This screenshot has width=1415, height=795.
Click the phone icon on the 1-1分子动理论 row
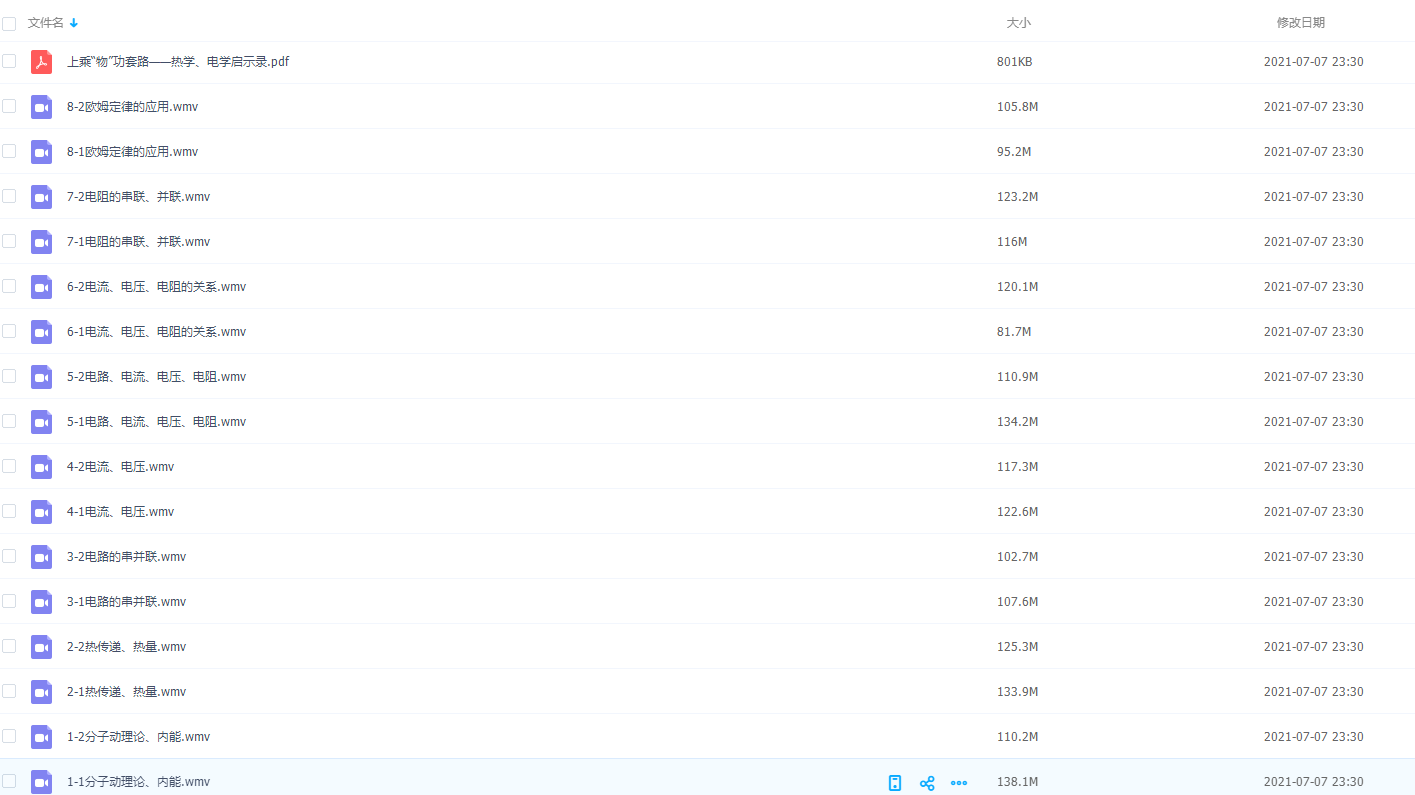pos(895,783)
